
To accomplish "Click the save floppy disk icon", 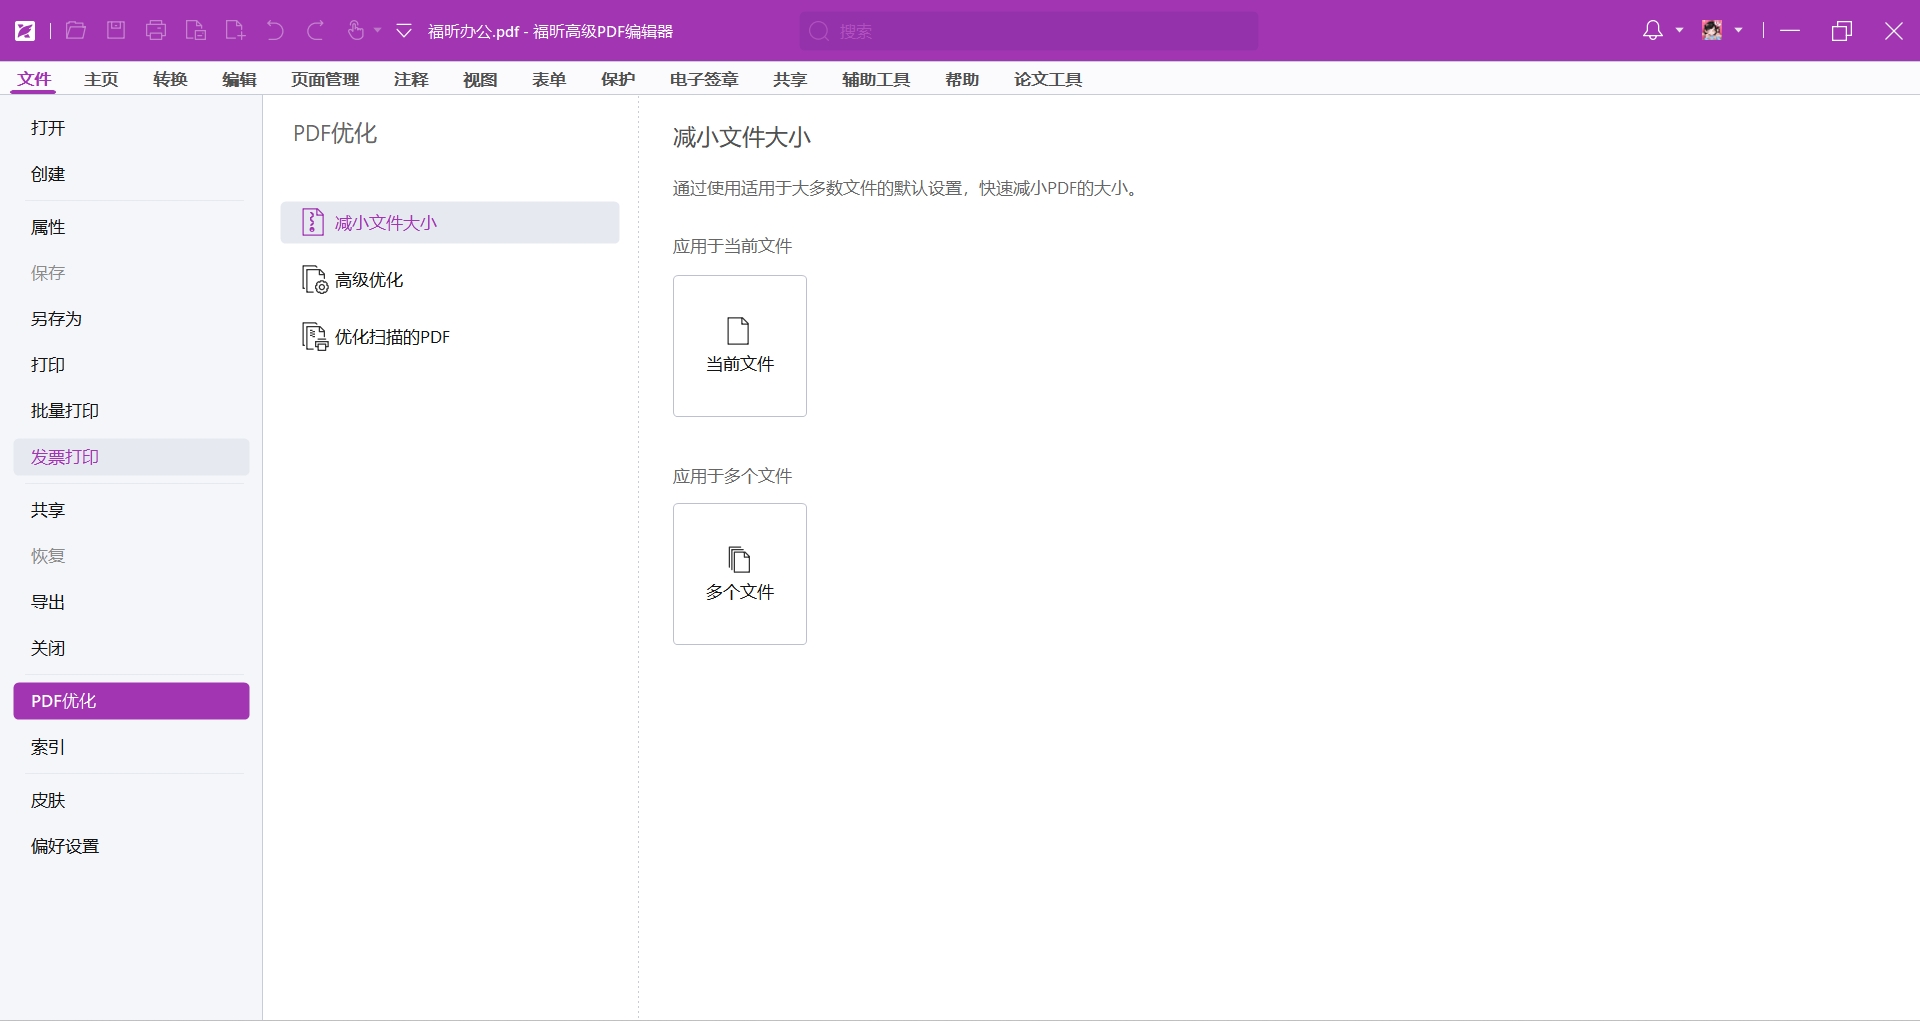I will 116,31.
